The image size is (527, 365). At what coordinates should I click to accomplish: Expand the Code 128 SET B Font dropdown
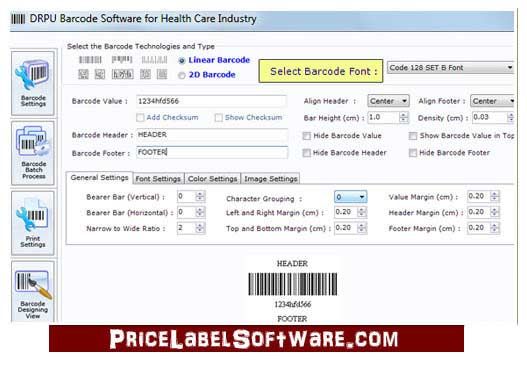pos(450,68)
